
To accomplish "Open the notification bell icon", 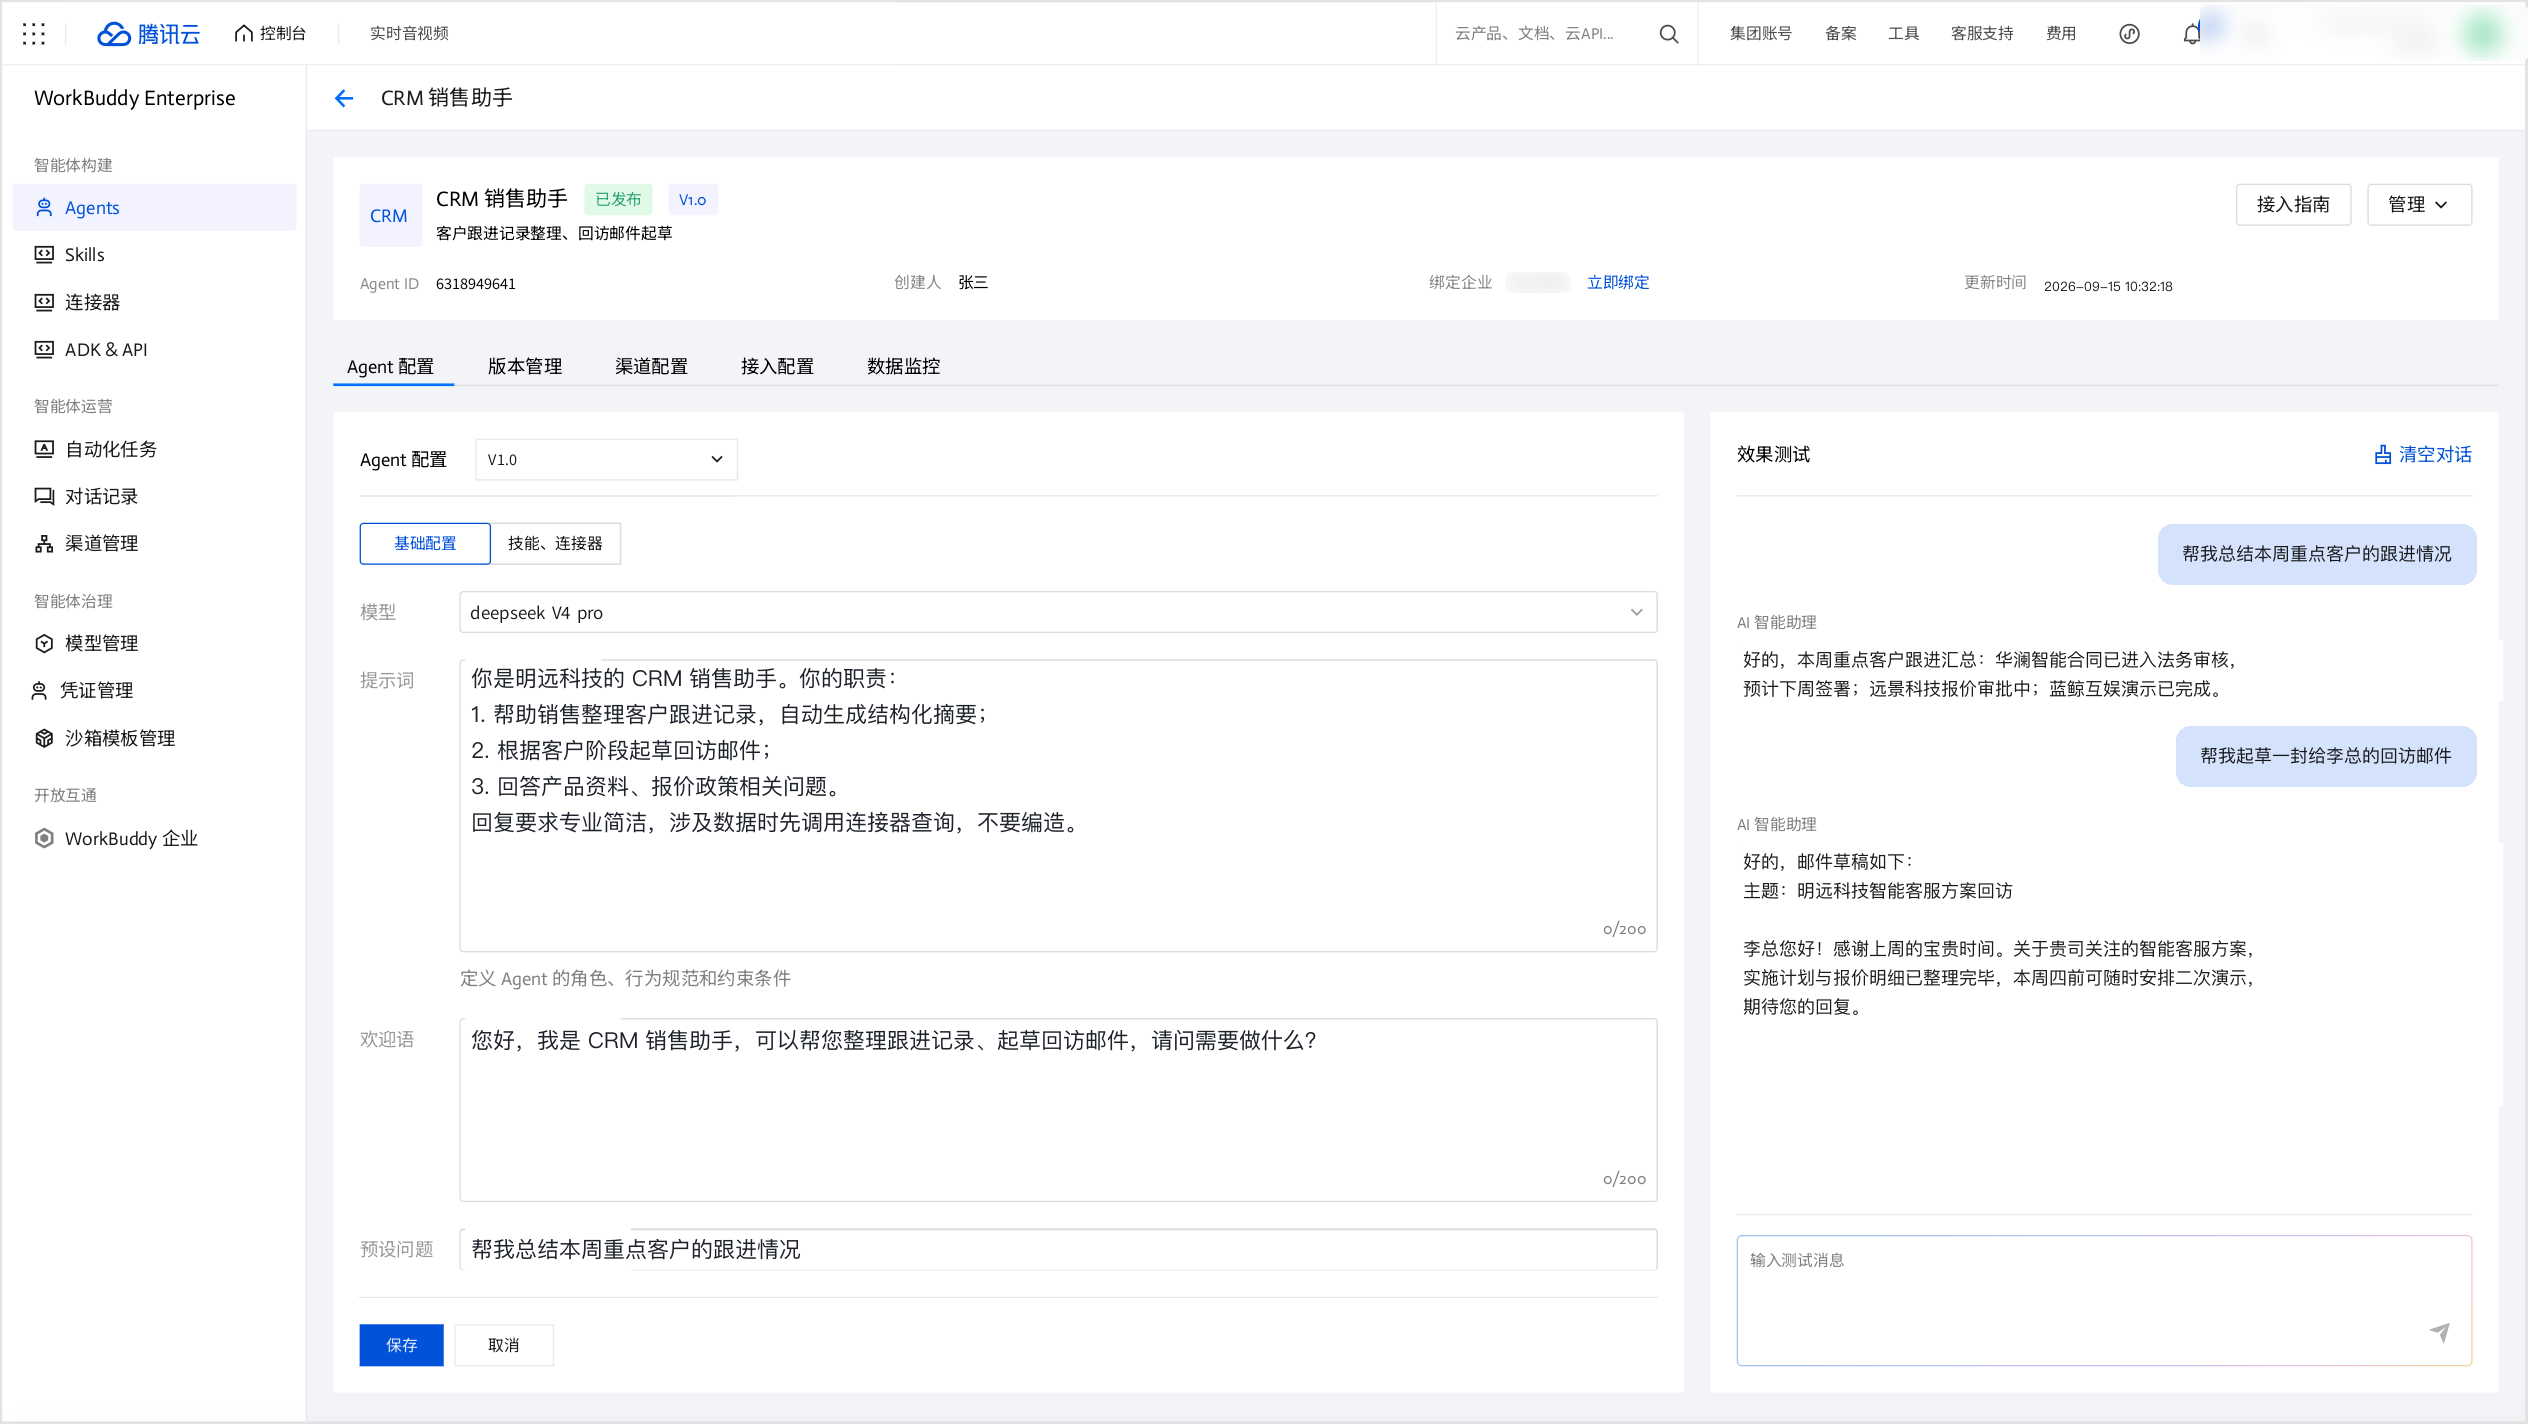I will pyautogui.click(x=2191, y=34).
